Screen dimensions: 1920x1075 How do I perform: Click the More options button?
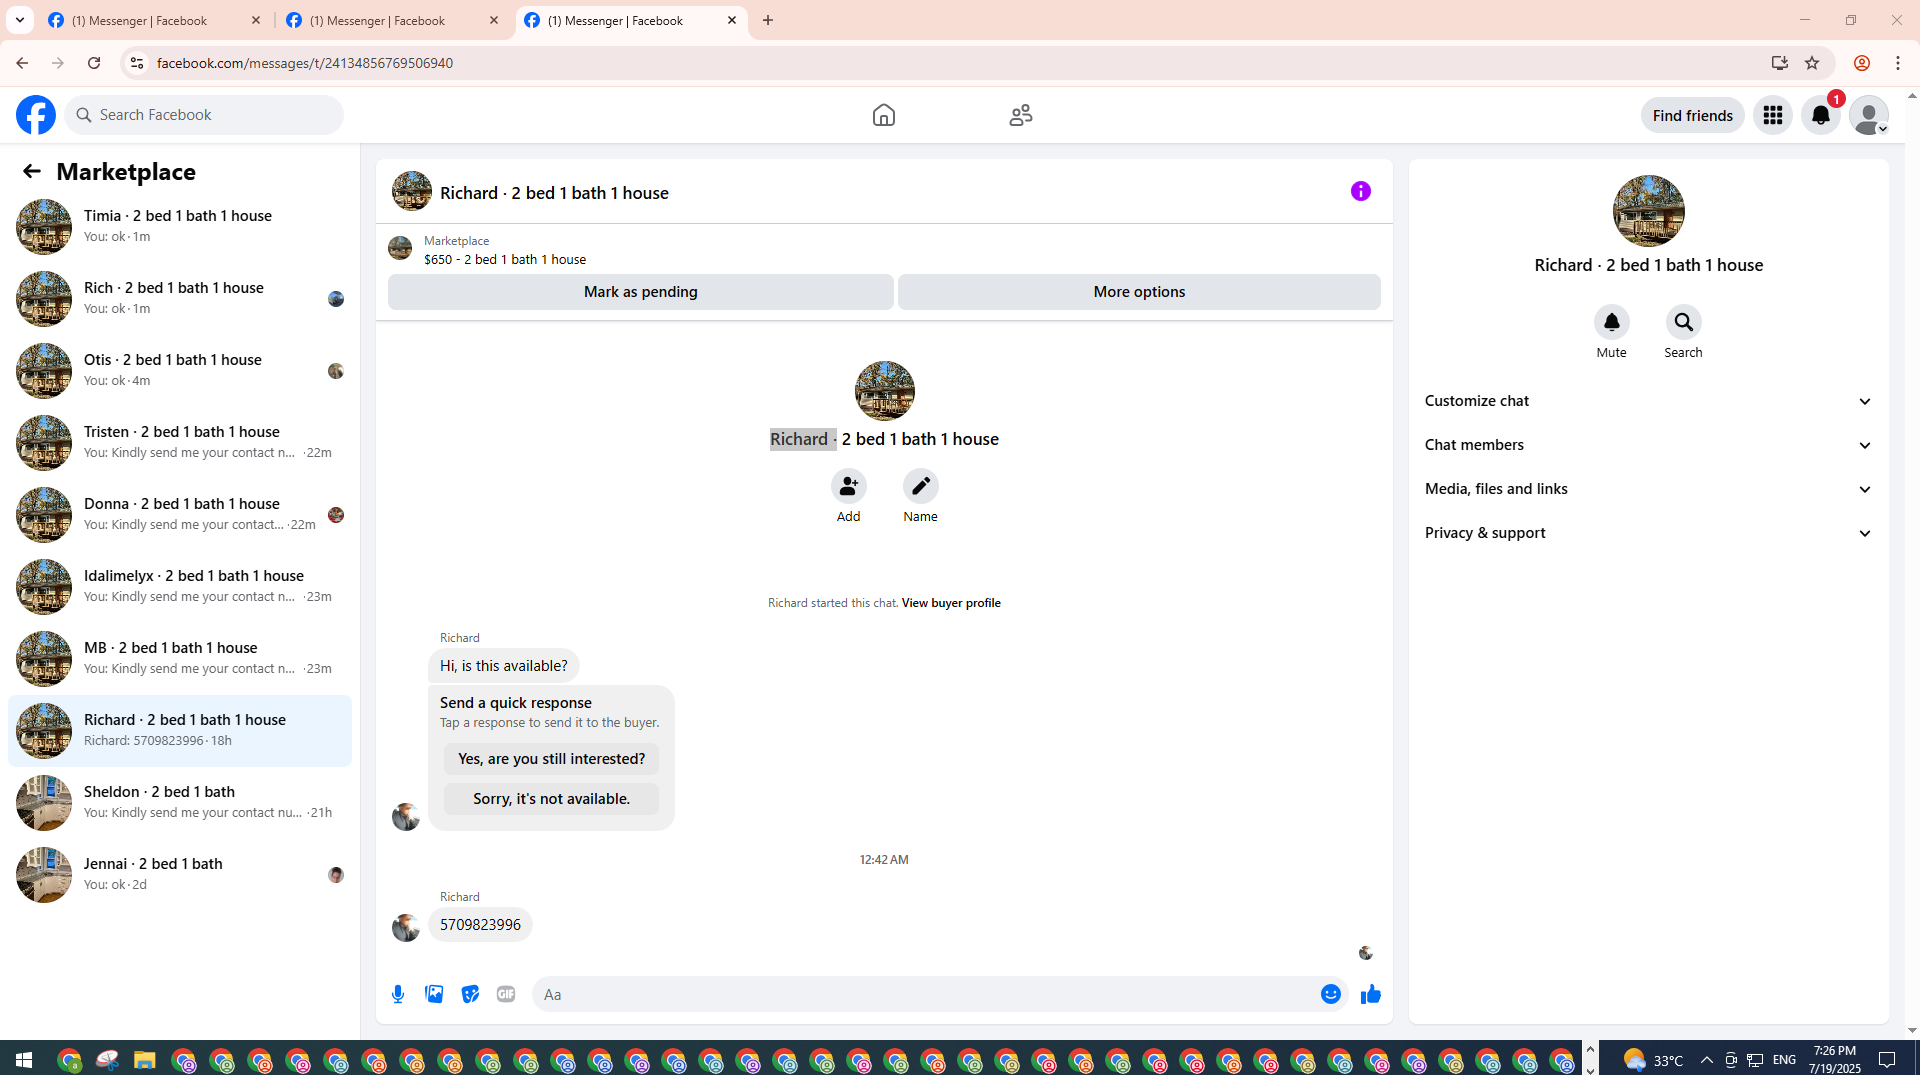coord(1139,292)
